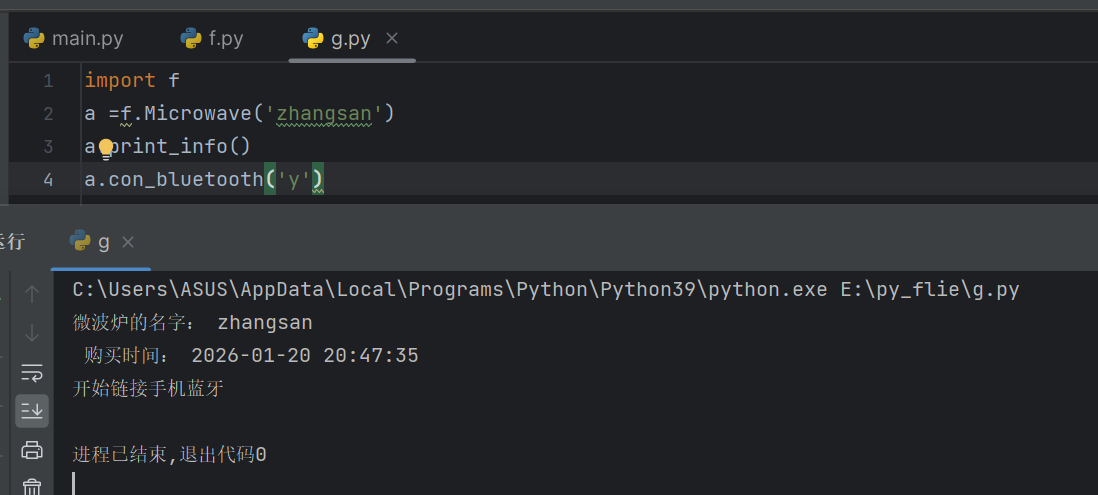This screenshot has height=495, width=1098.
Task: Toggle soft-wrap in Run console
Action: pyautogui.click(x=32, y=372)
